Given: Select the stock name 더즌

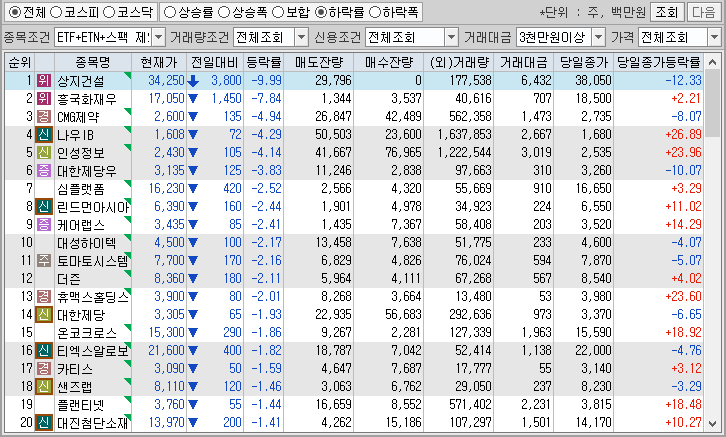Looking at the screenshot, I should click(69, 279).
